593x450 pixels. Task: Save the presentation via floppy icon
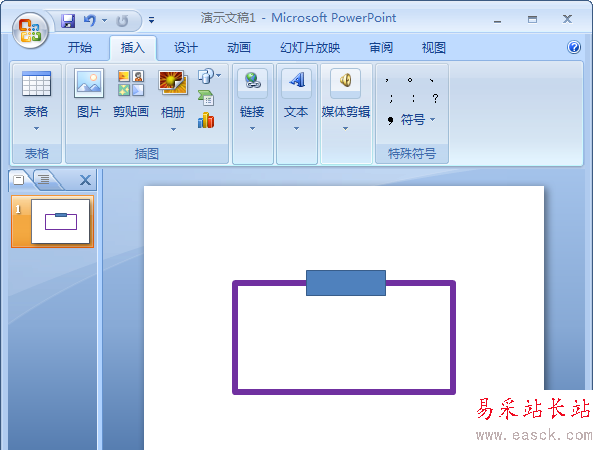point(68,20)
